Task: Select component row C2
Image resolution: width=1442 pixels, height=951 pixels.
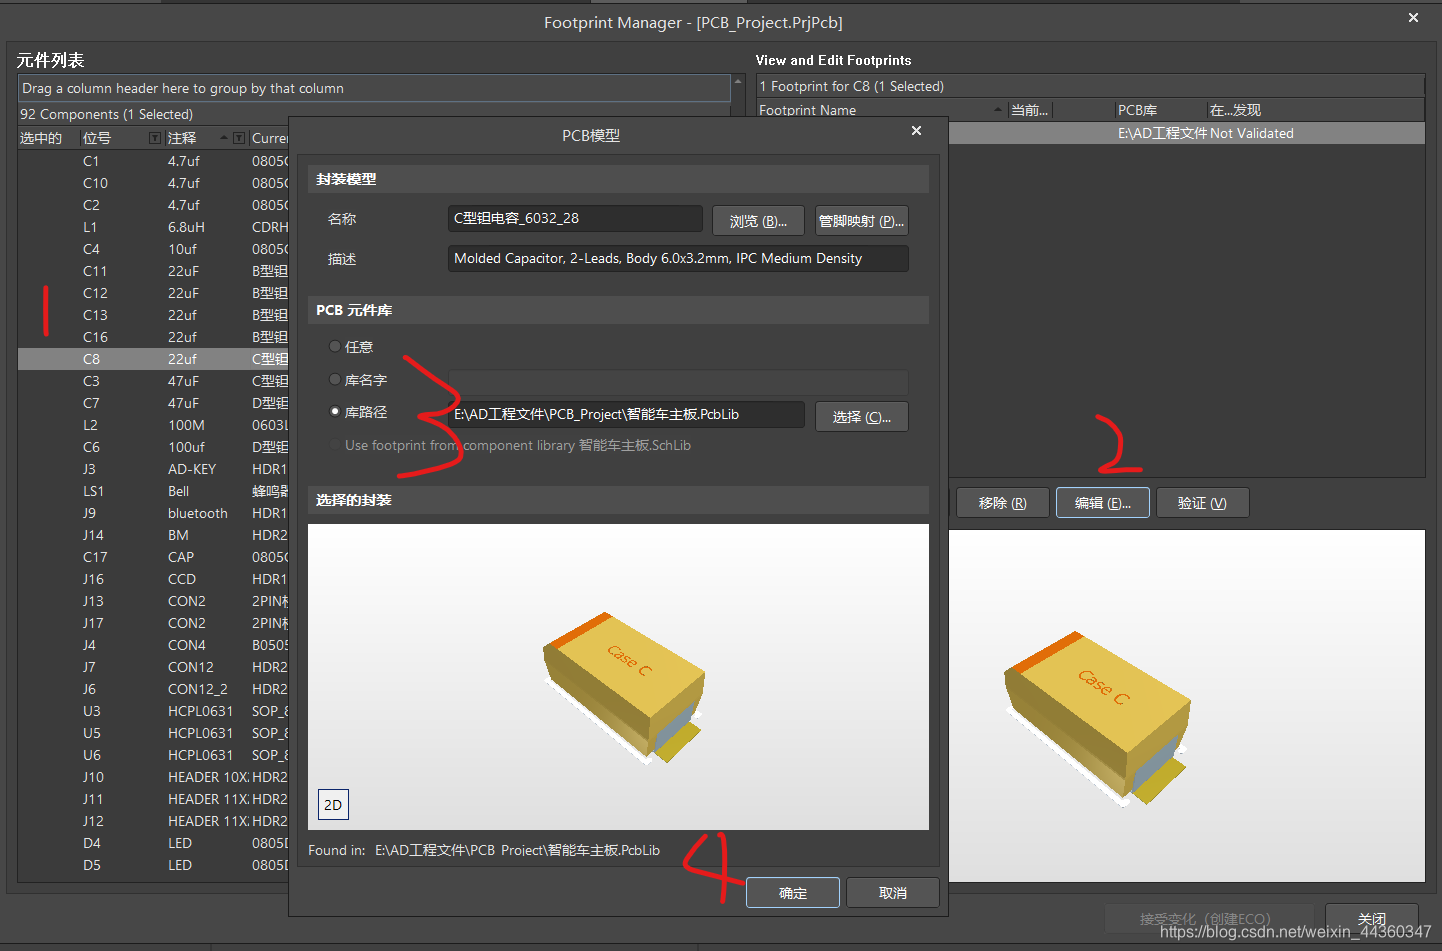Action: pos(153,205)
